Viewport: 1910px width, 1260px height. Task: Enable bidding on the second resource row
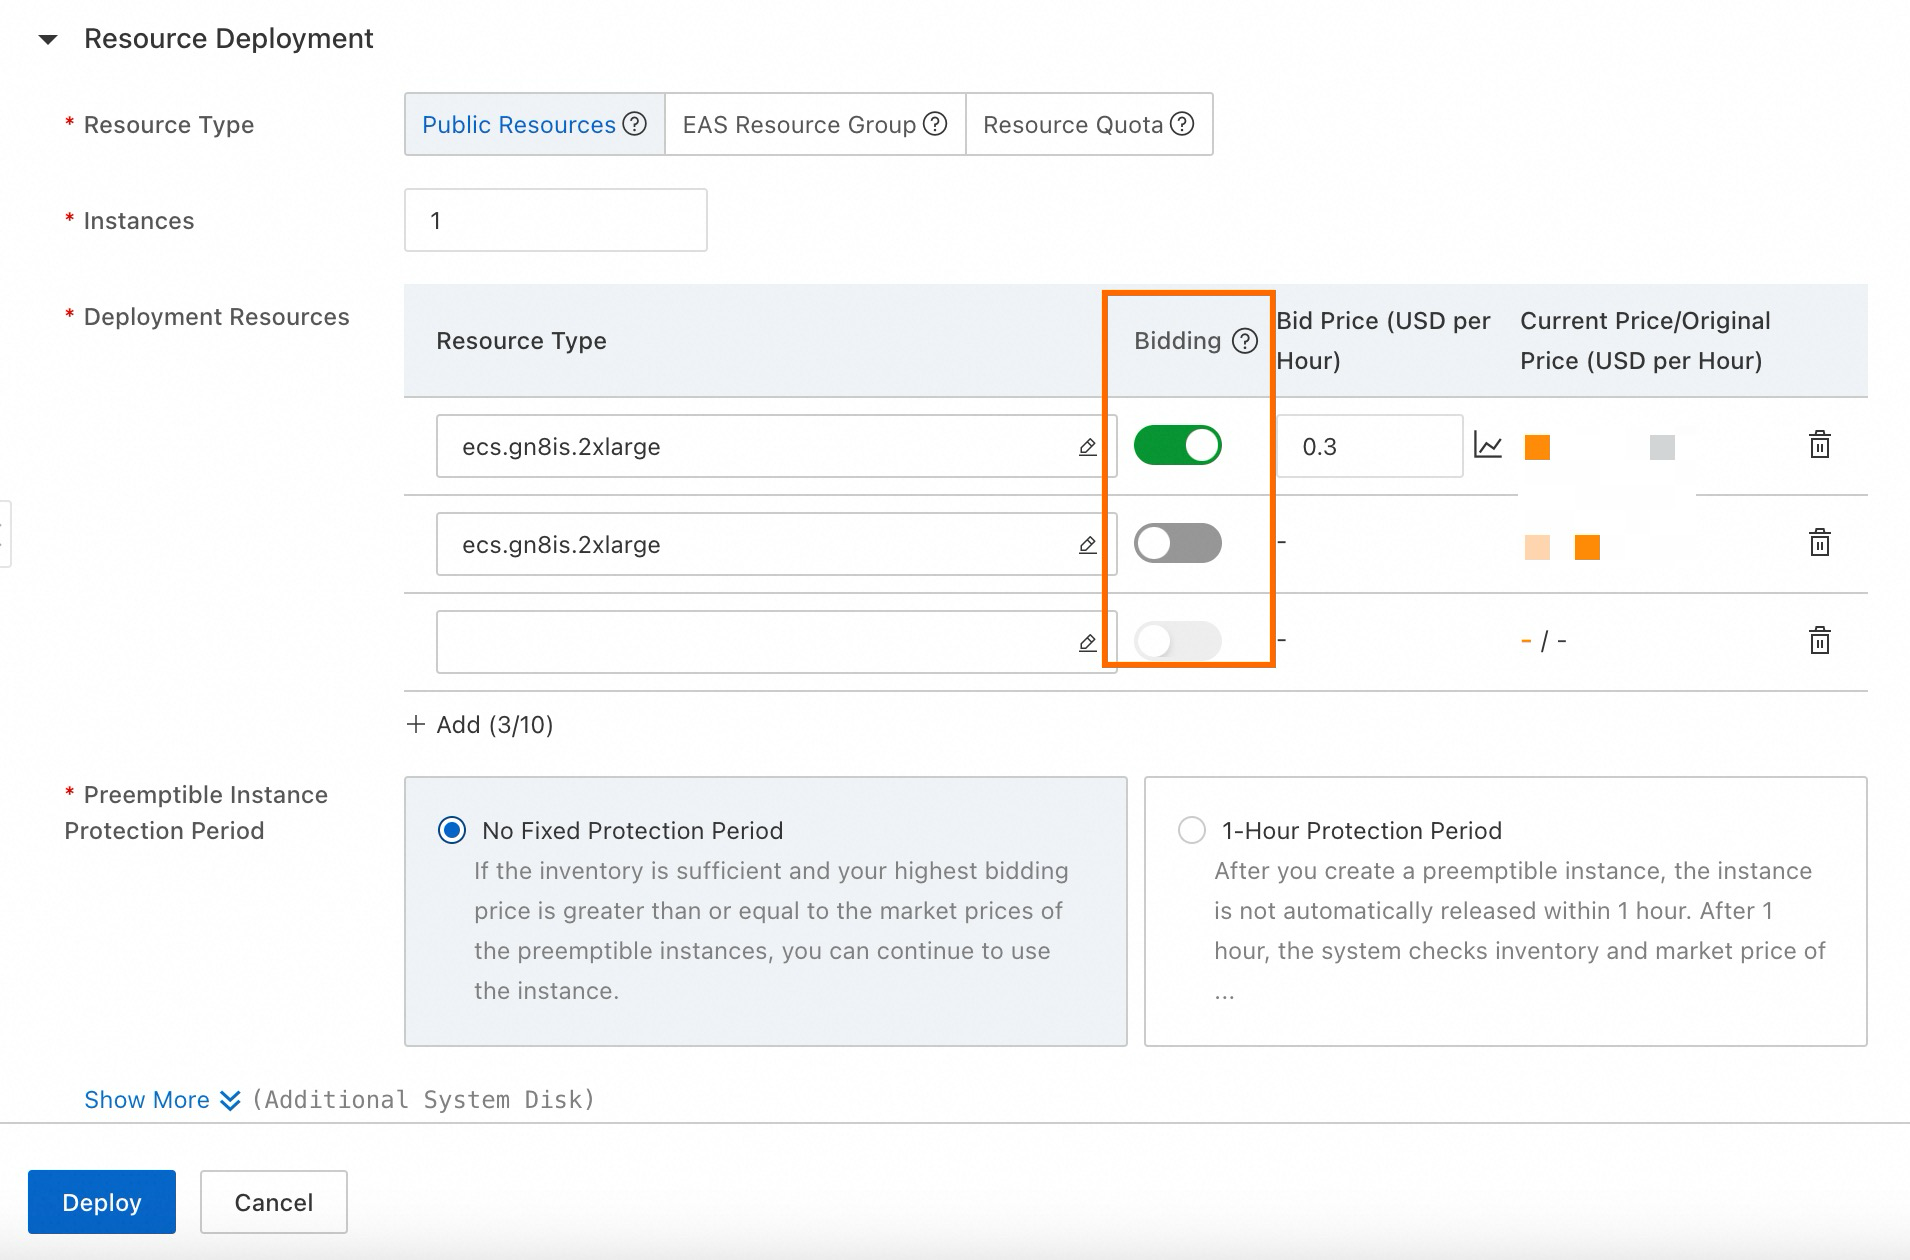(1177, 543)
